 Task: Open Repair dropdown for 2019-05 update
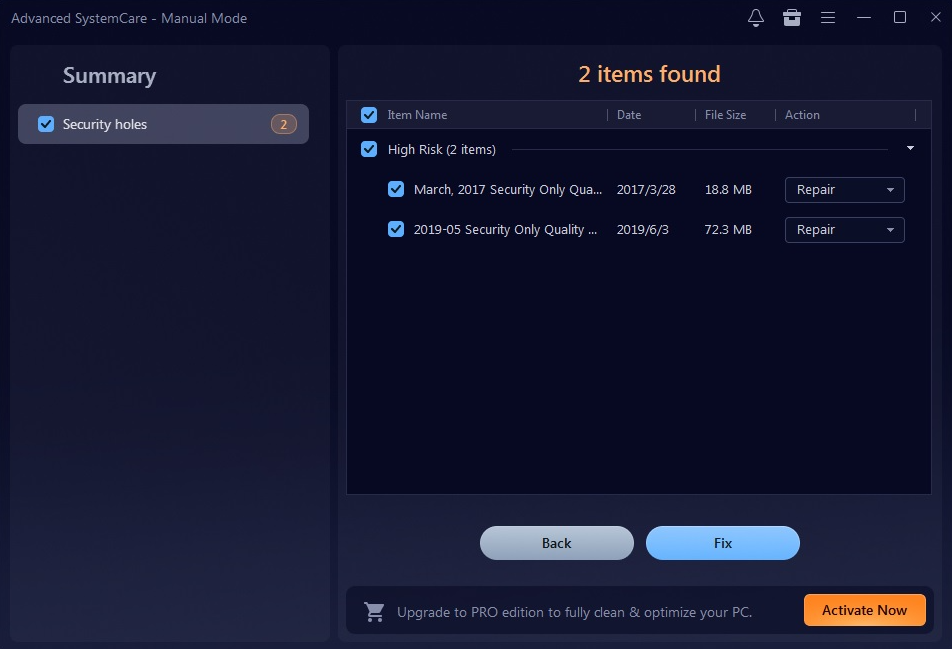[x=844, y=230]
